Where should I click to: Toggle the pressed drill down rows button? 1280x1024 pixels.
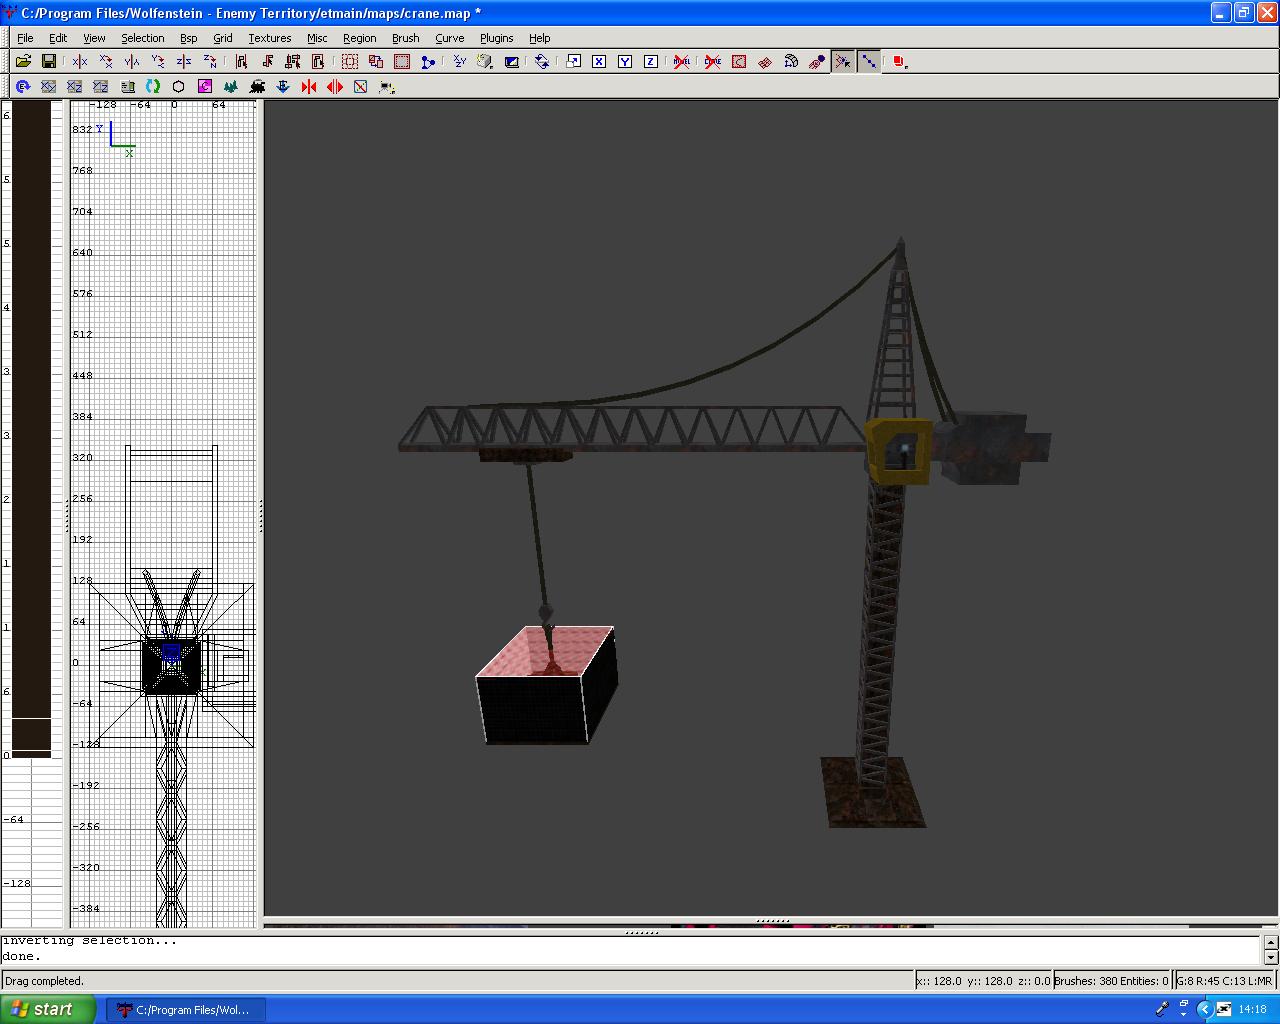(x=869, y=62)
